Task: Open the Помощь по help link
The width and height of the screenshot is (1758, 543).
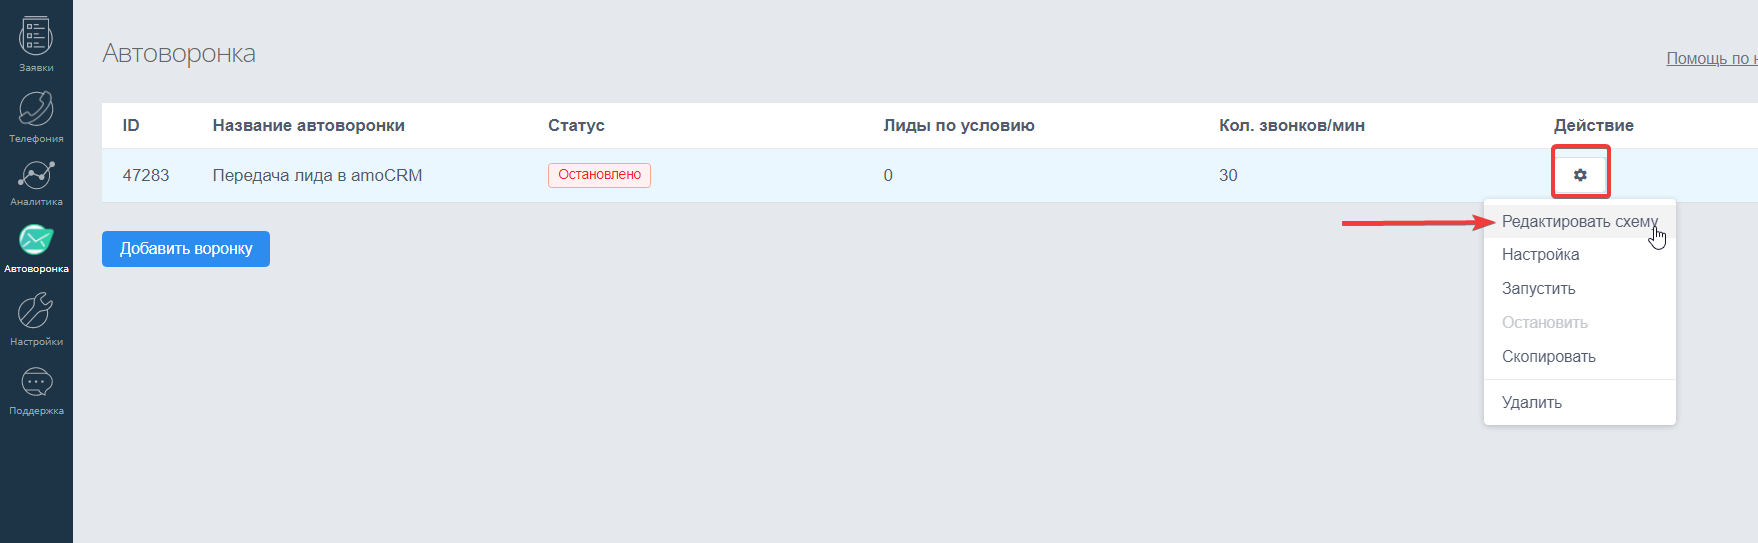Action: pyautogui.click(x=1711, y=59)
